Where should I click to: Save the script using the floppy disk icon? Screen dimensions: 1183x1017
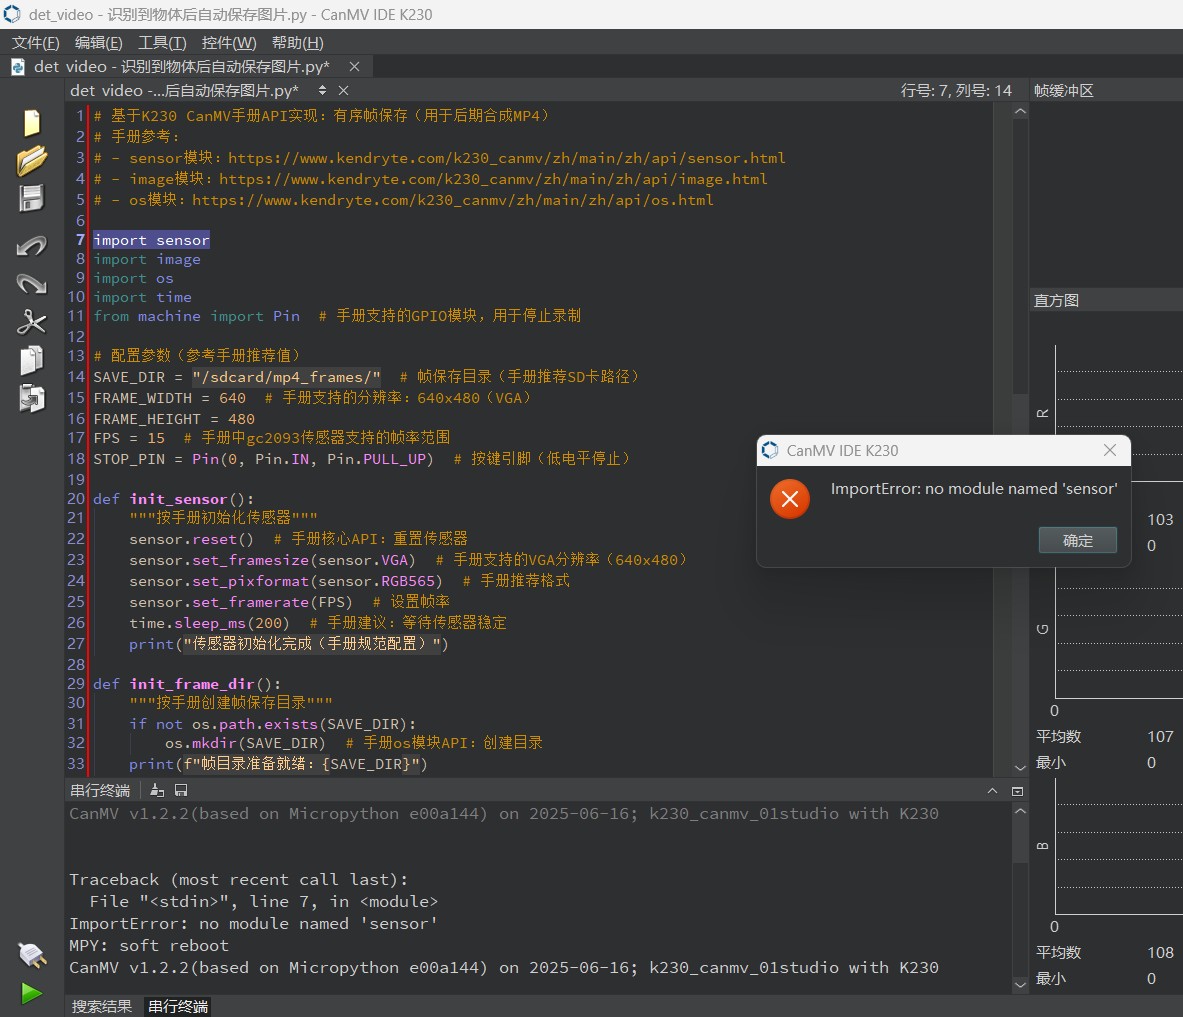[32, 198]
